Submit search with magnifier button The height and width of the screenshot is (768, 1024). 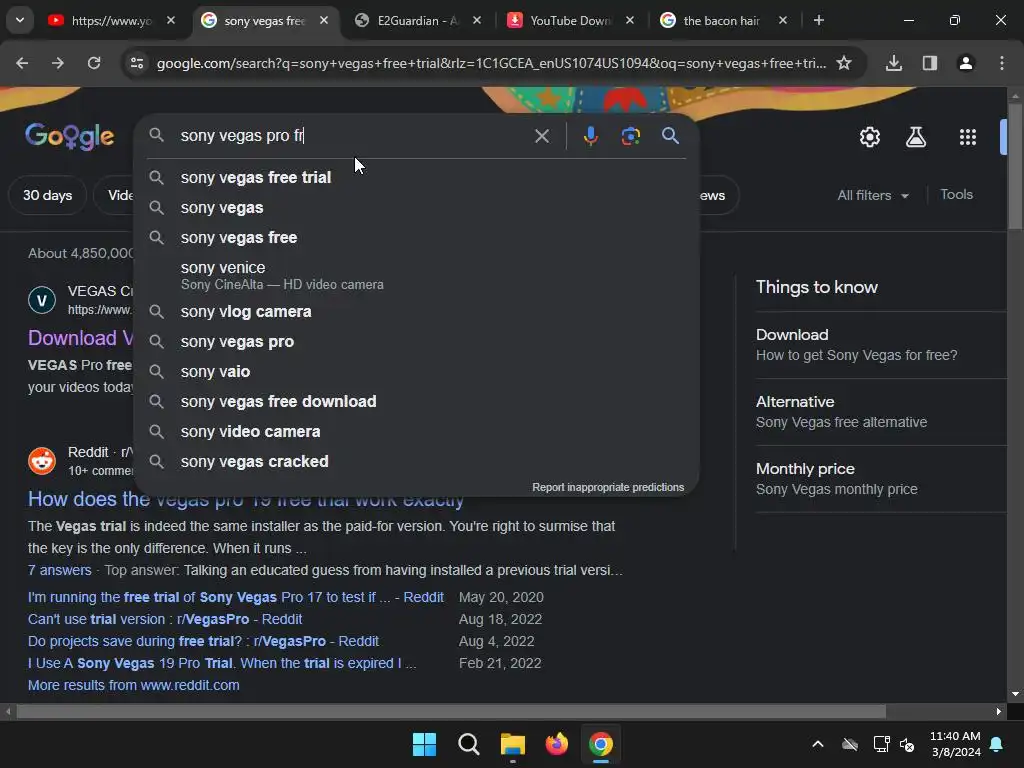point(670,136)
